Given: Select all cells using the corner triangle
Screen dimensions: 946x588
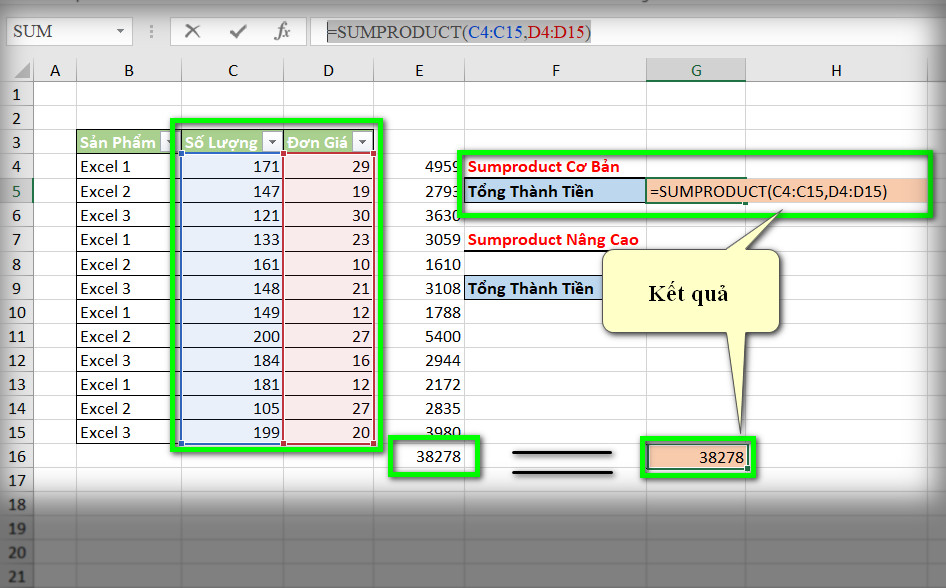Looking at the screenshot, I should point(22,71).
